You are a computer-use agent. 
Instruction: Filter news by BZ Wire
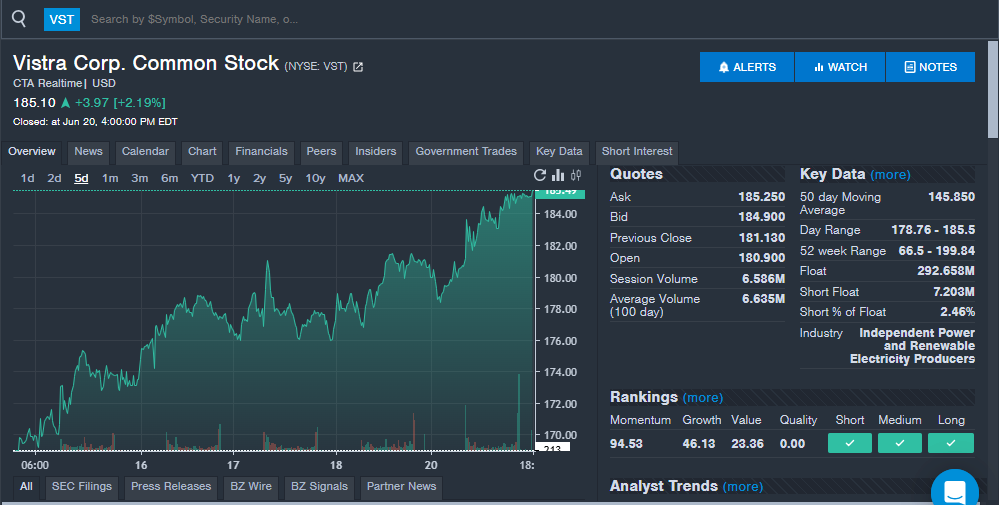pyautogui.click(x=251, y=487)
